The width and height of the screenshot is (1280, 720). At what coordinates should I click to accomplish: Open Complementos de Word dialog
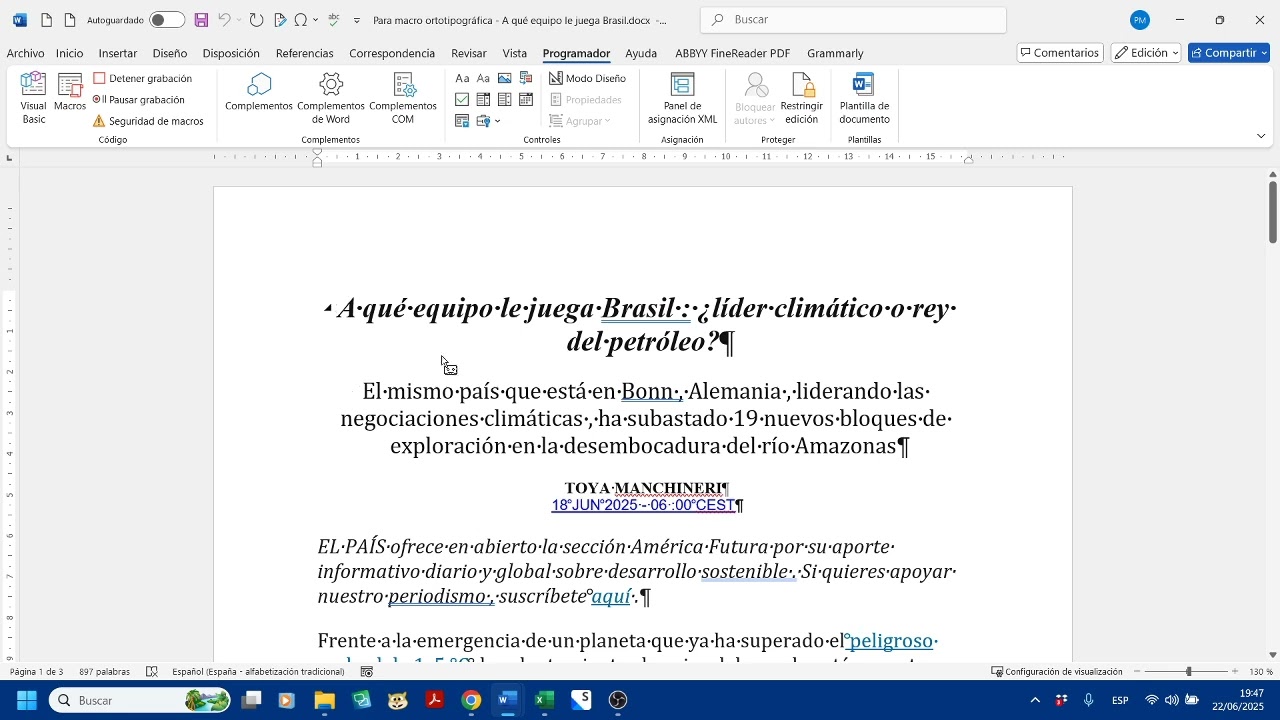331,98
